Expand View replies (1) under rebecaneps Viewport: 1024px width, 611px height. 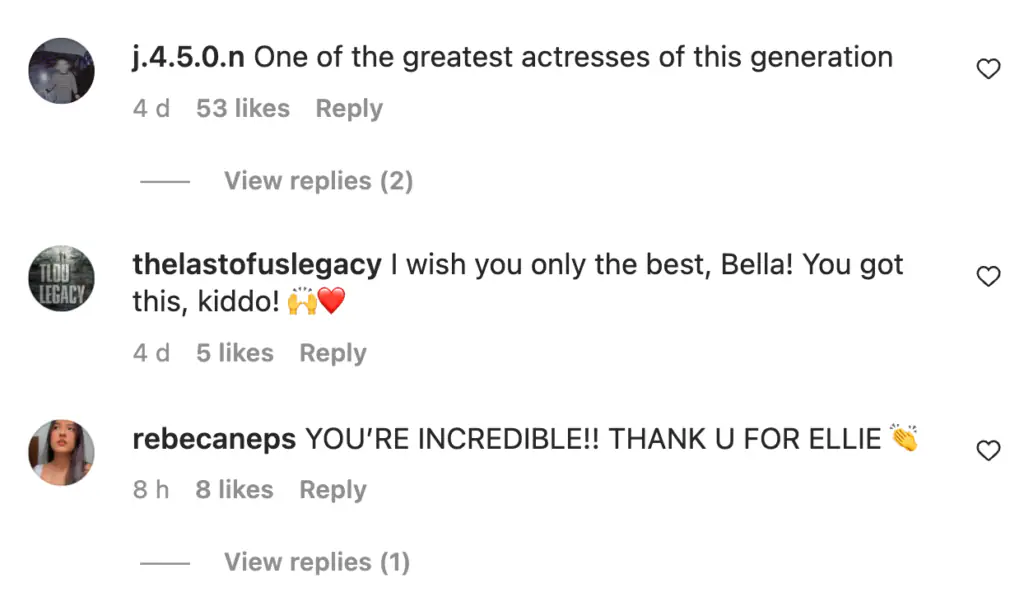tap(316, 563)
